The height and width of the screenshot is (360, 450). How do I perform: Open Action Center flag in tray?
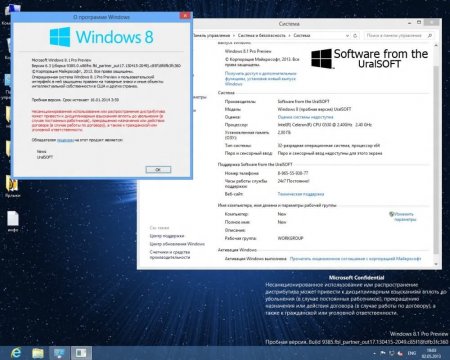(x=383, y=353)
